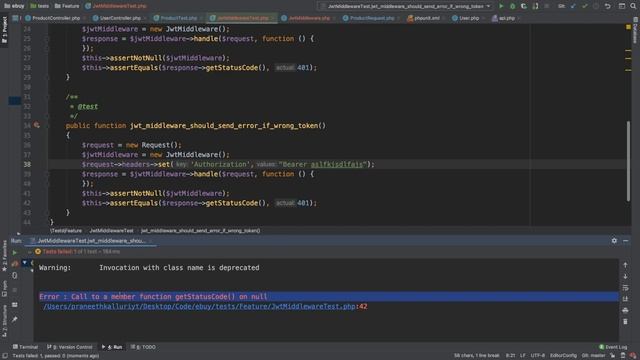Viewport: 640px width, 360px height.
Task: Run the selected test configuration with green play
Action: 501,6
